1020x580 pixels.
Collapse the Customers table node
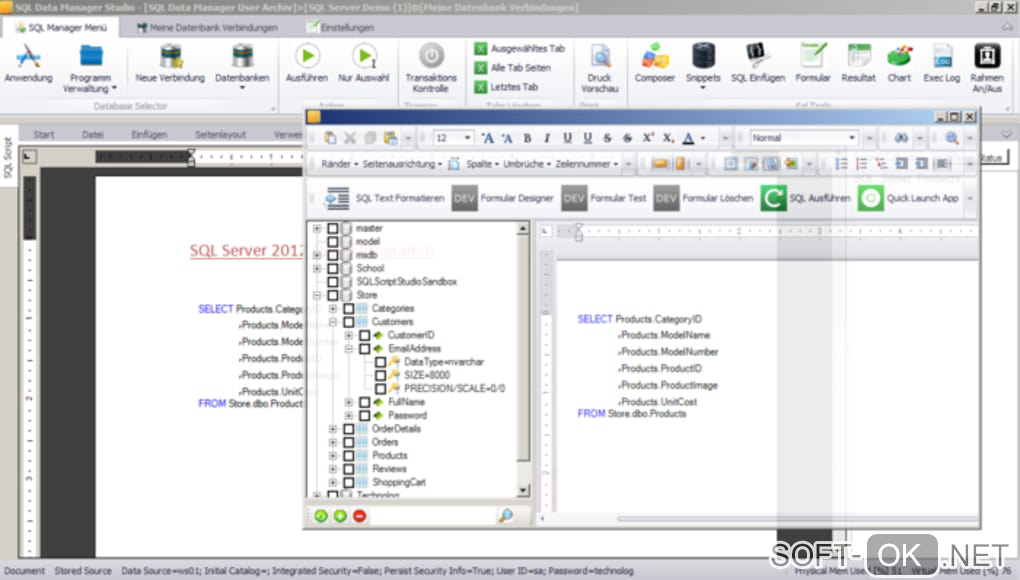click(x=333, y=322)
